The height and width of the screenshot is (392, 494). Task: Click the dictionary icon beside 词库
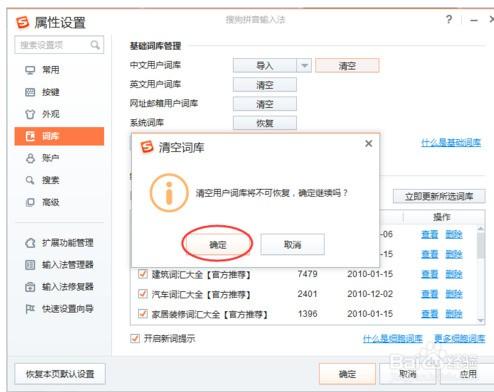pyautogui.click(x=30, y=136)
